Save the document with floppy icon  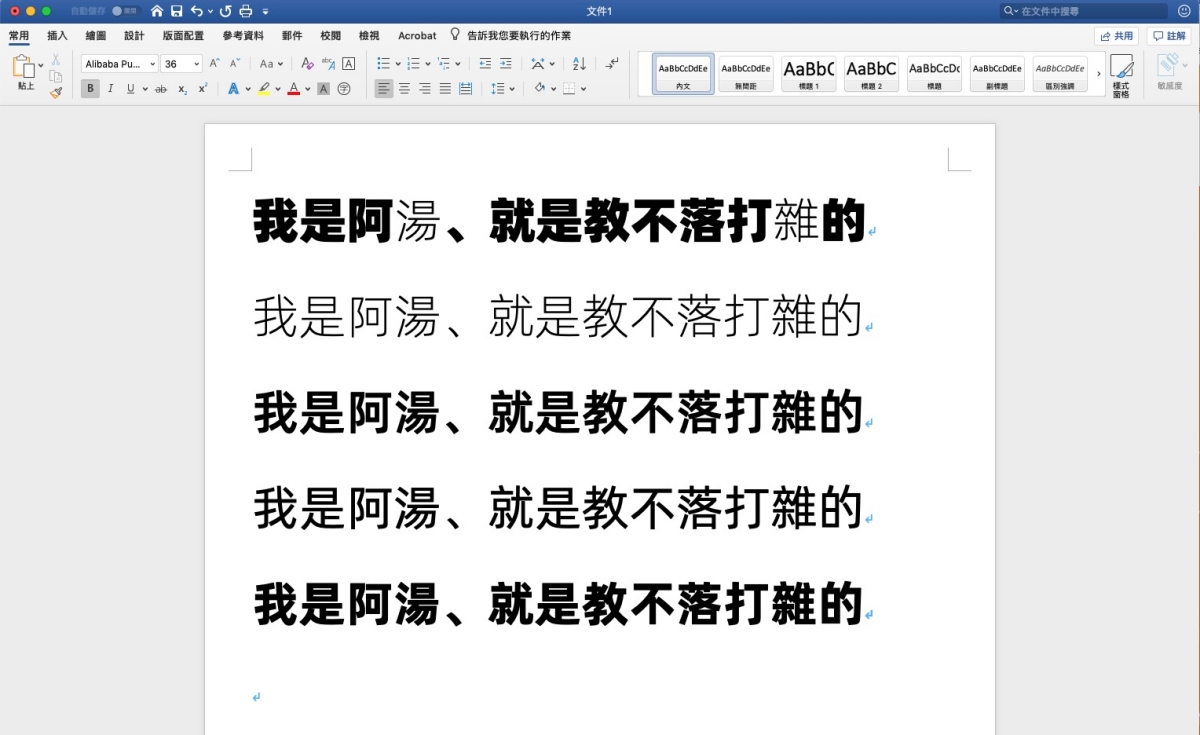tap(176, 11)
